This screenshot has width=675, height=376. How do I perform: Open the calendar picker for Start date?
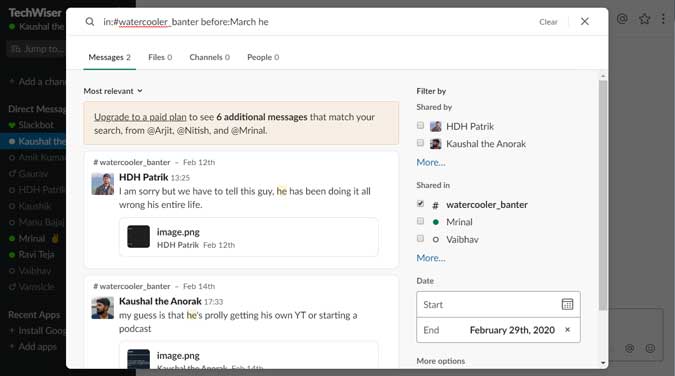click(567, 305)
